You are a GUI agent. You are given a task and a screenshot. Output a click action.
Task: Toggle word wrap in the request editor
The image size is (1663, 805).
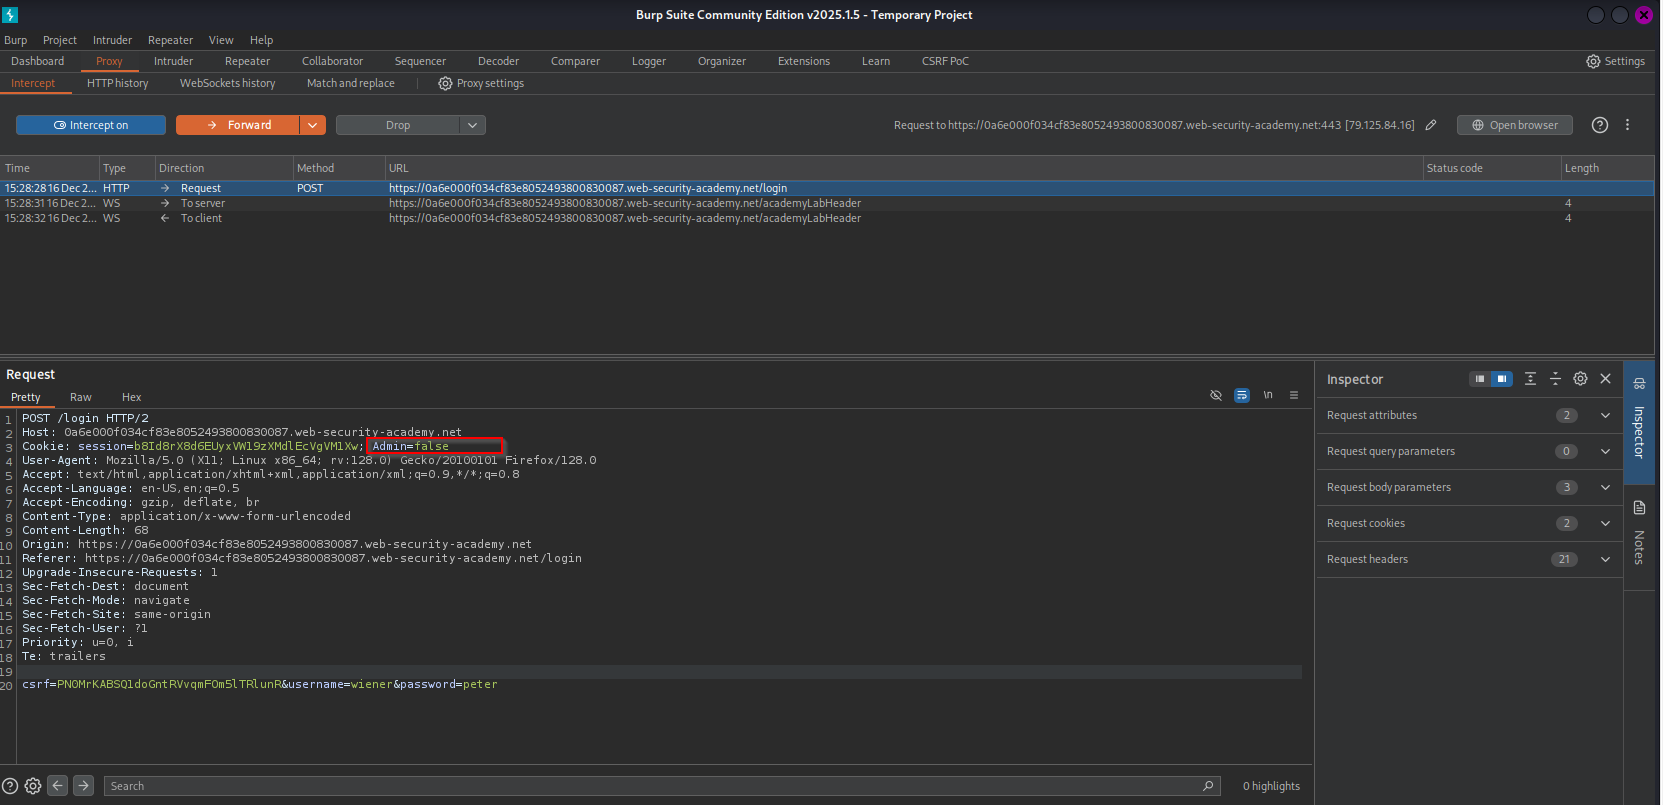pyautogui.click(x=1242, y=395)
